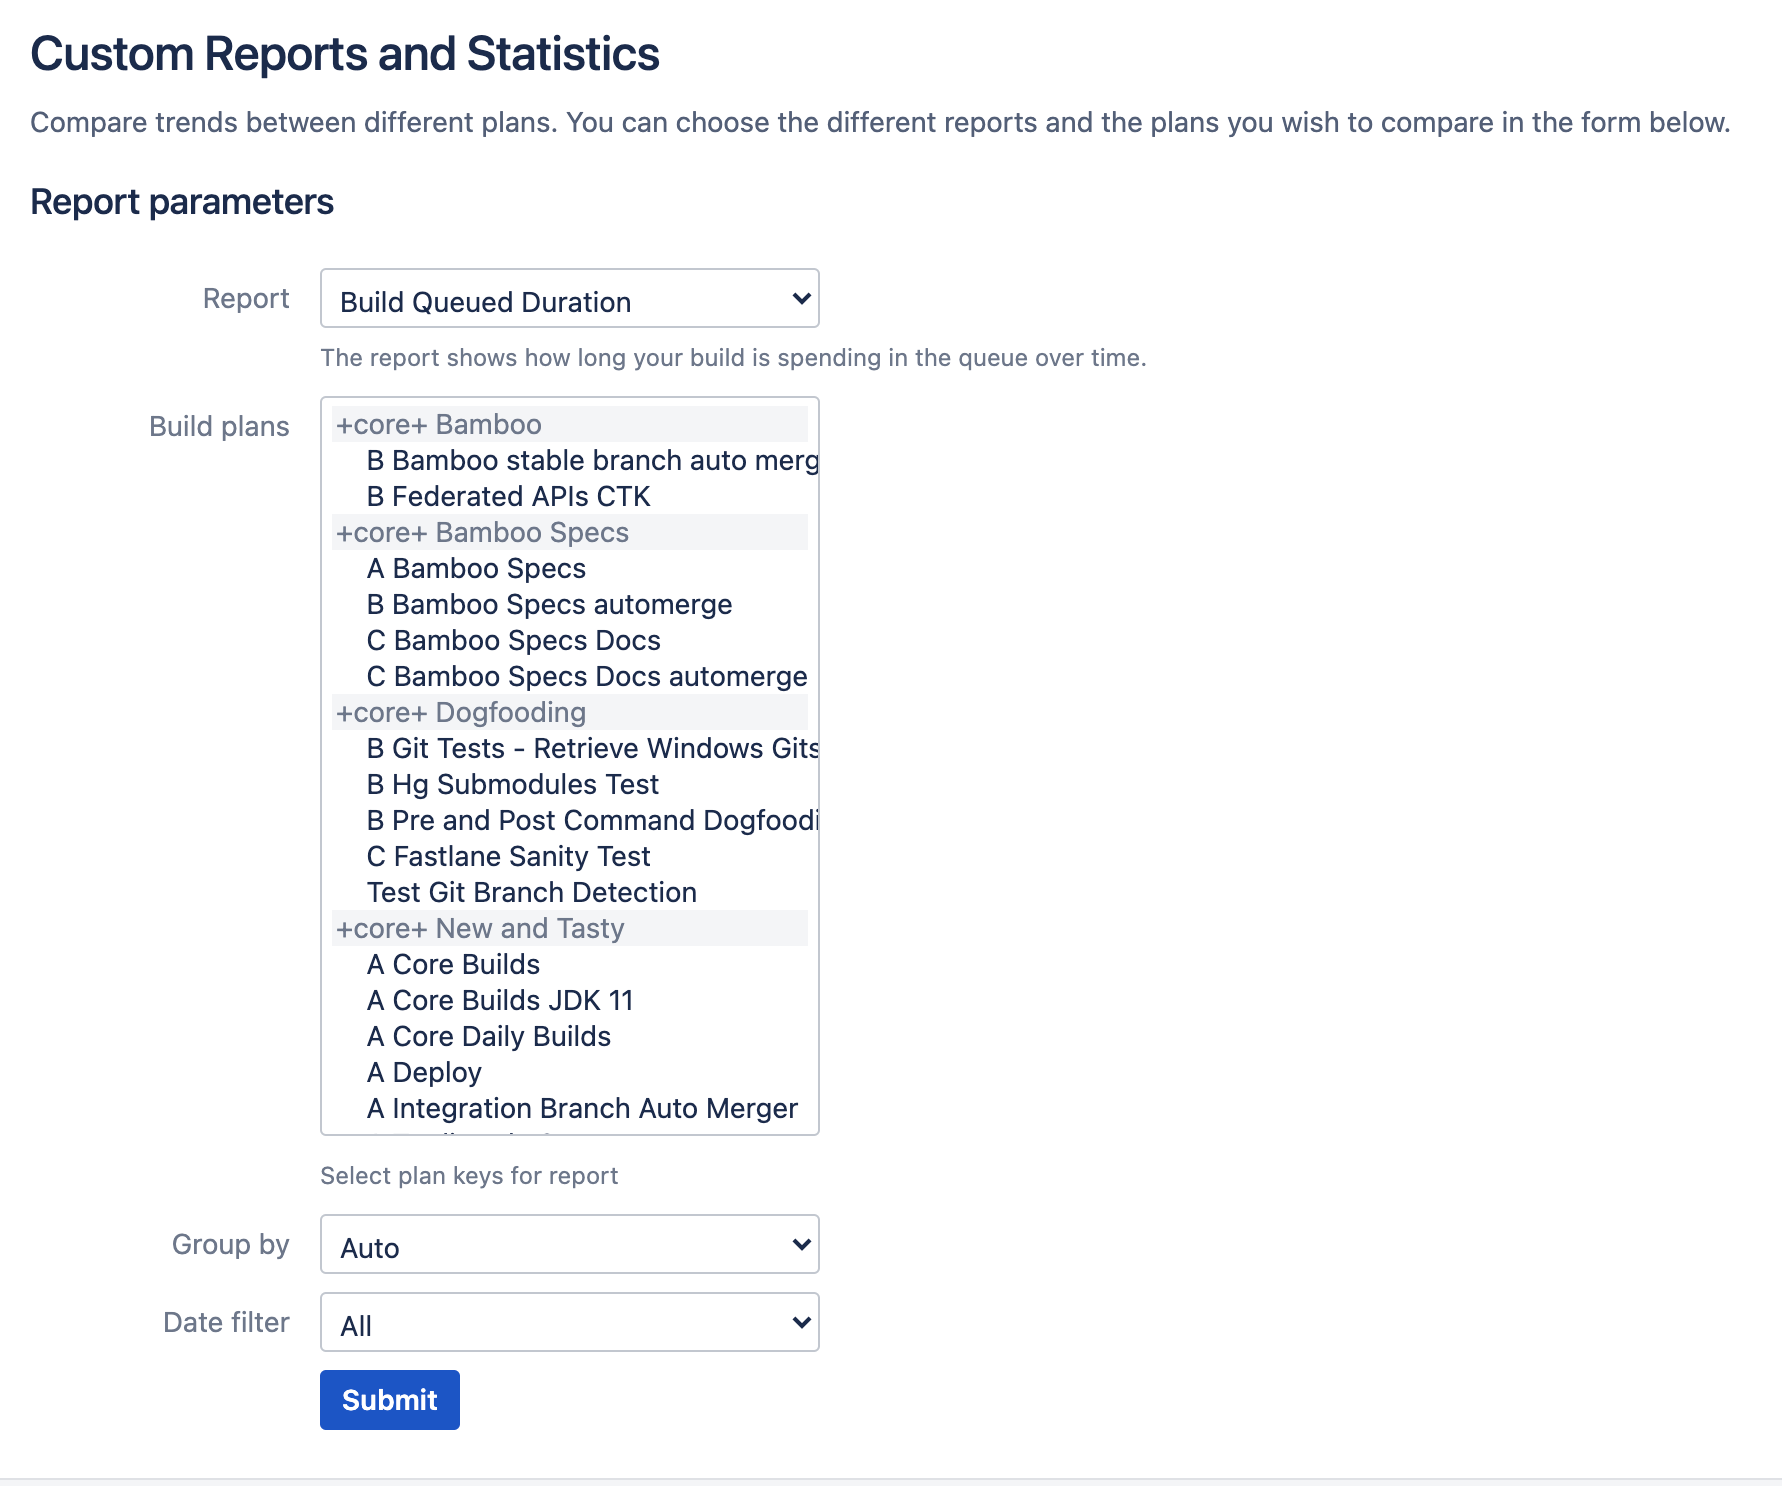The width and height of the screenshot is (1782, 1486).
Task: Select the 'B Bamboo Specs automerge' plan
Action: [549, 604]
